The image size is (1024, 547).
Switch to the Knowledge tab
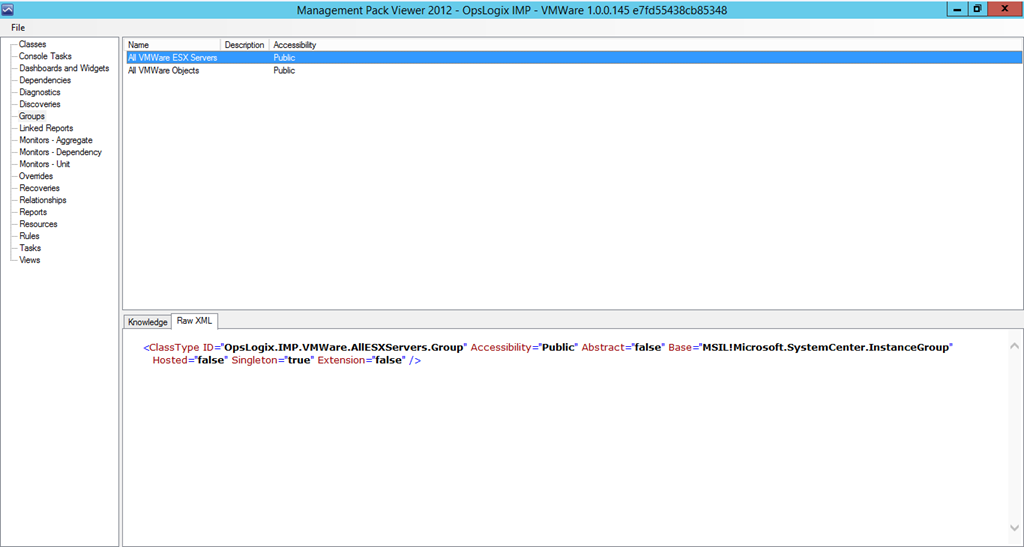147,322
